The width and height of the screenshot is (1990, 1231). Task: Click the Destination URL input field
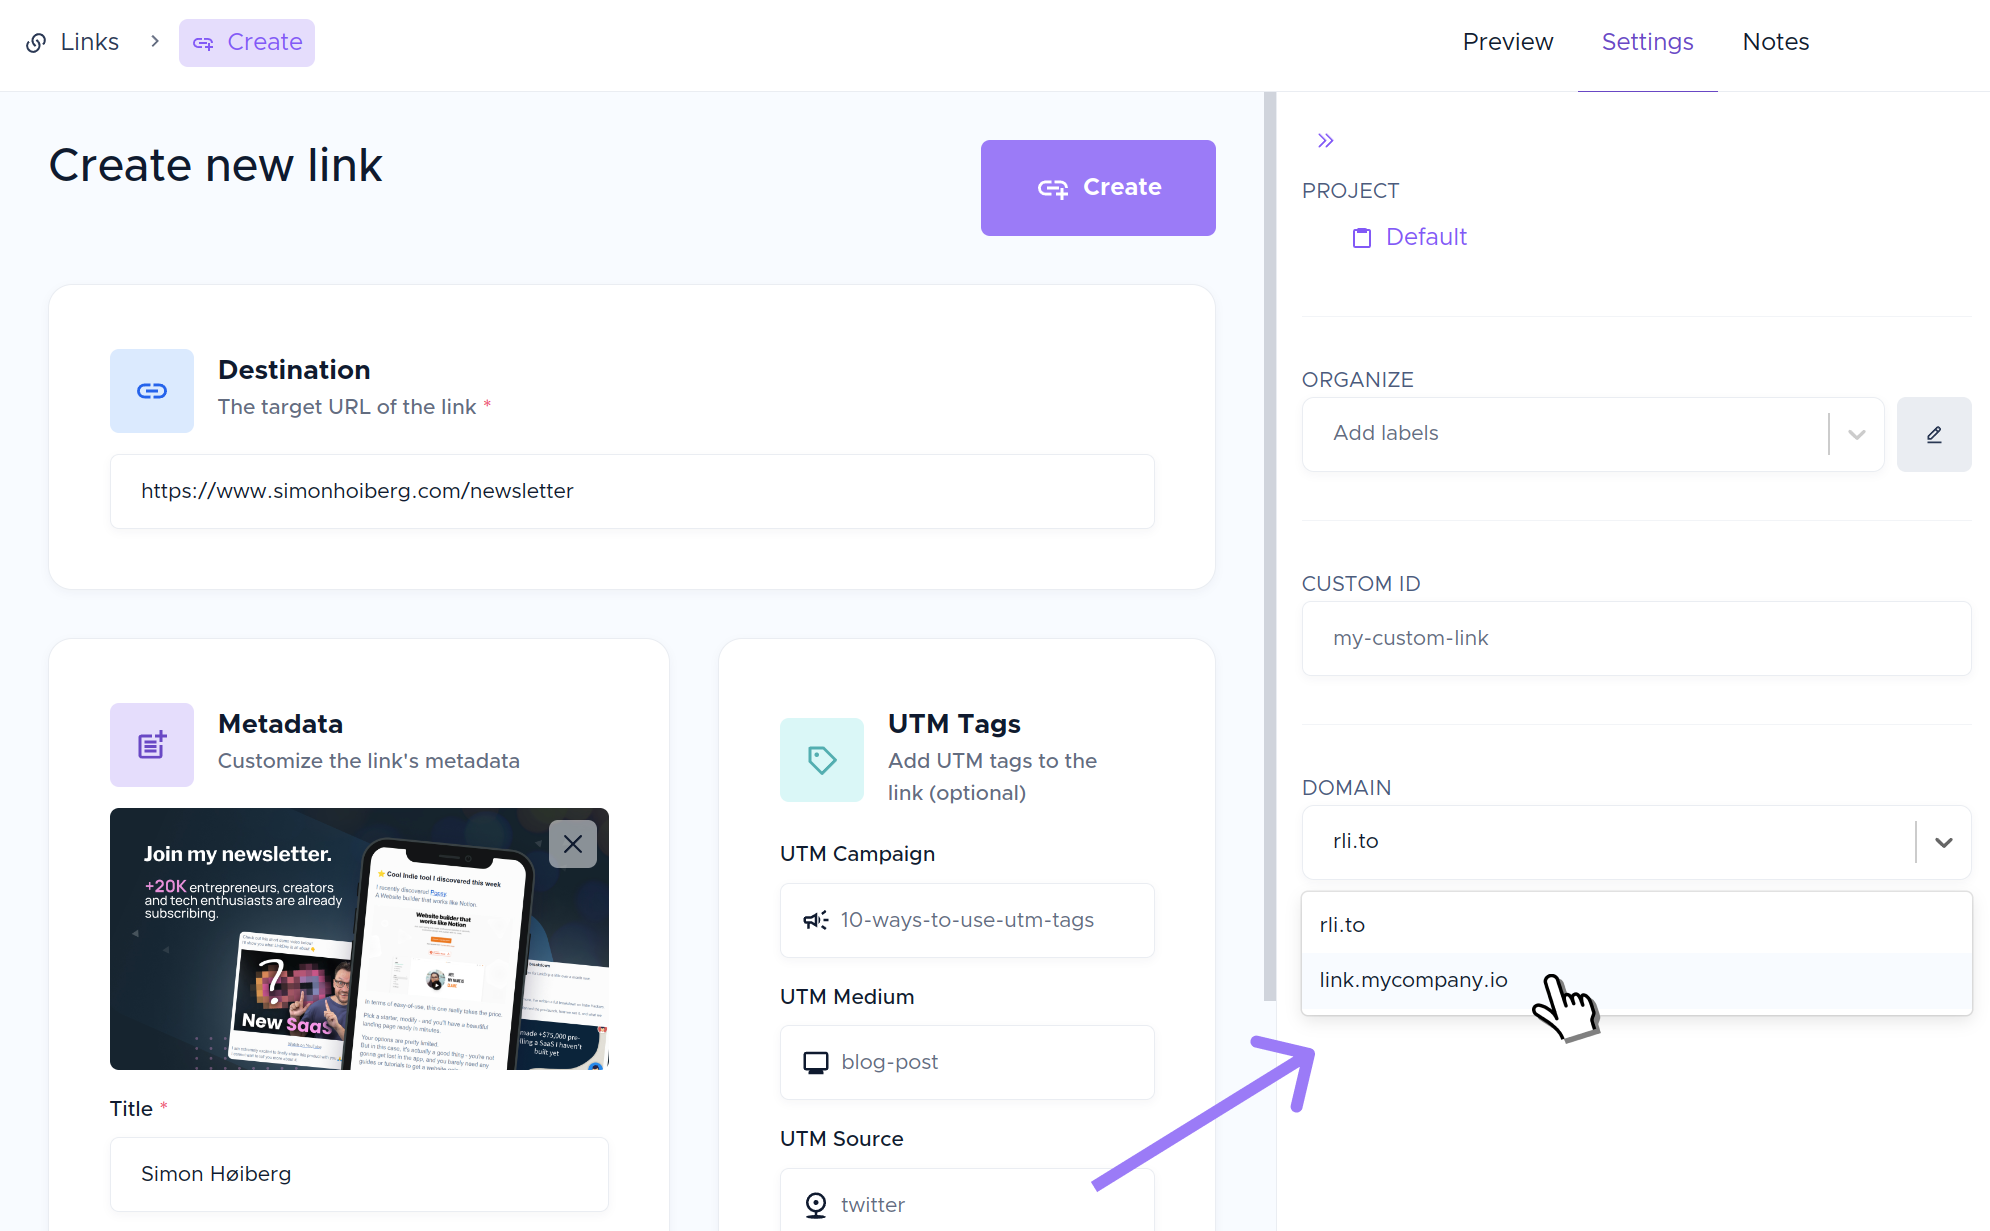632,491
